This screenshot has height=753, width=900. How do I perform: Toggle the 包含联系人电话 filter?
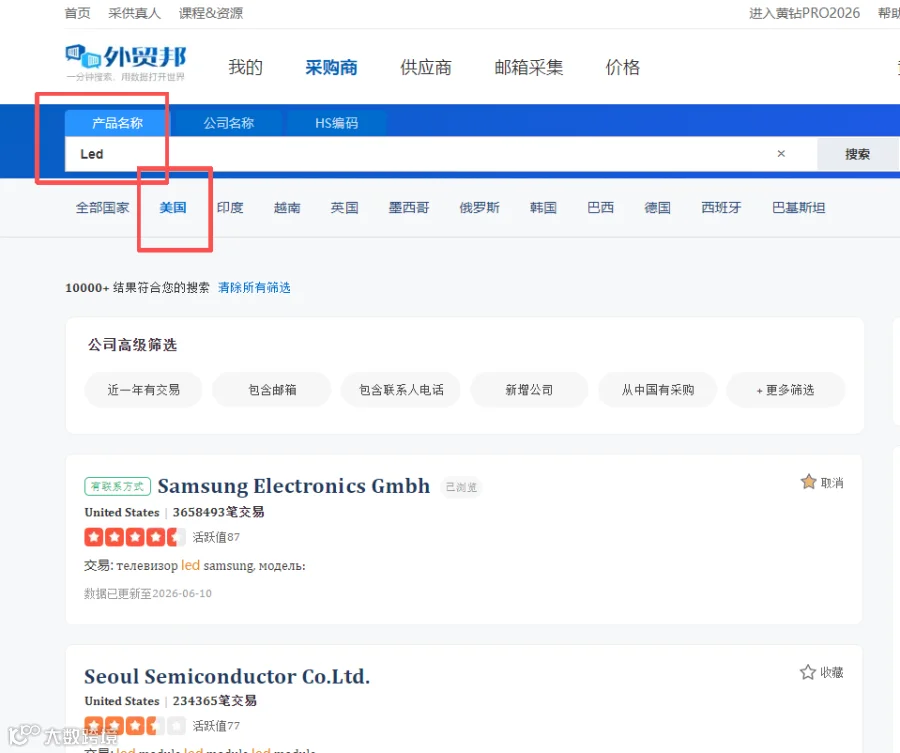pyautogui.click(x=401, y=390)
